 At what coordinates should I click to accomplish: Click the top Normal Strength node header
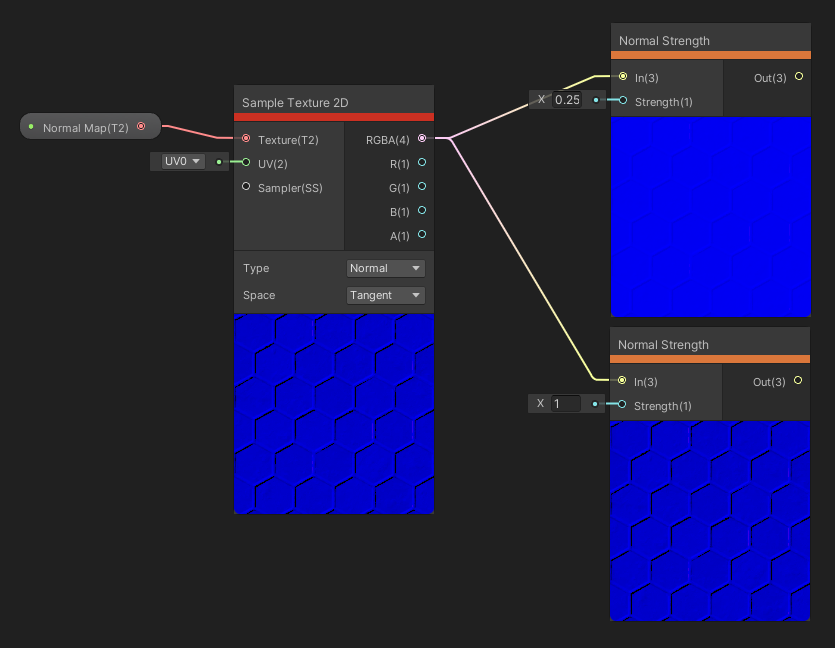pyautogui.click(x=710, y=41)
